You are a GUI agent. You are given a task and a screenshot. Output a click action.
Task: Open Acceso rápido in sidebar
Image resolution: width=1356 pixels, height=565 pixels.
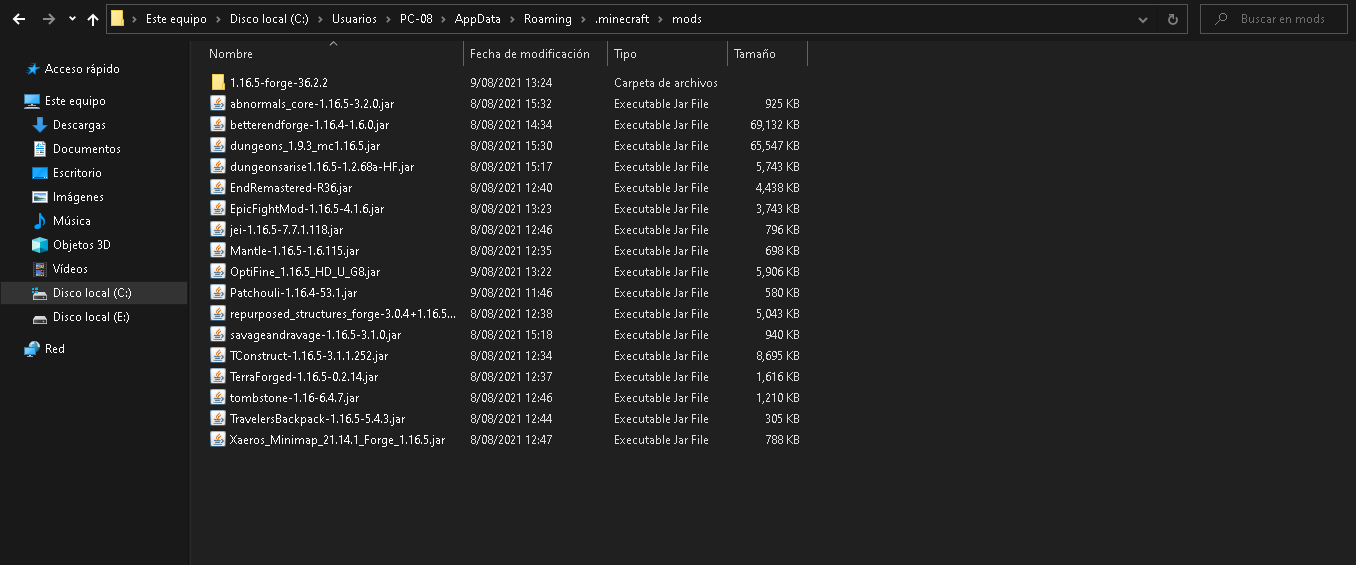pyautogui.click(x=82, y=69)
